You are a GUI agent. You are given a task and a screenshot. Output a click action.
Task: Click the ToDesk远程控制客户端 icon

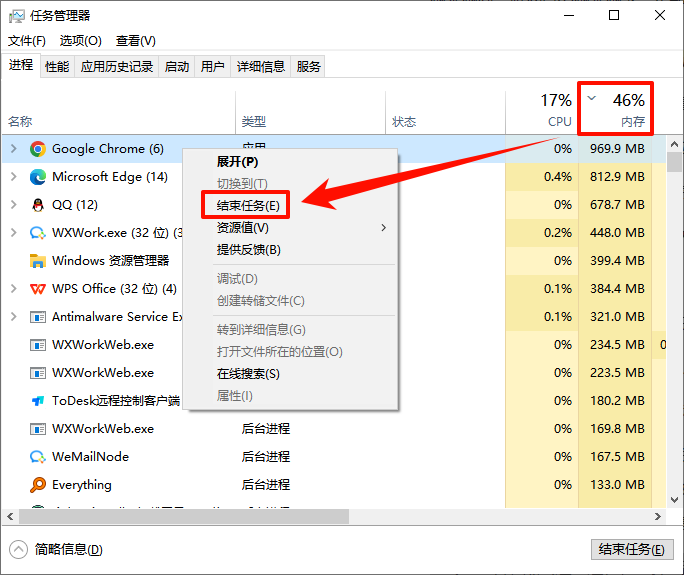[38, 400]
